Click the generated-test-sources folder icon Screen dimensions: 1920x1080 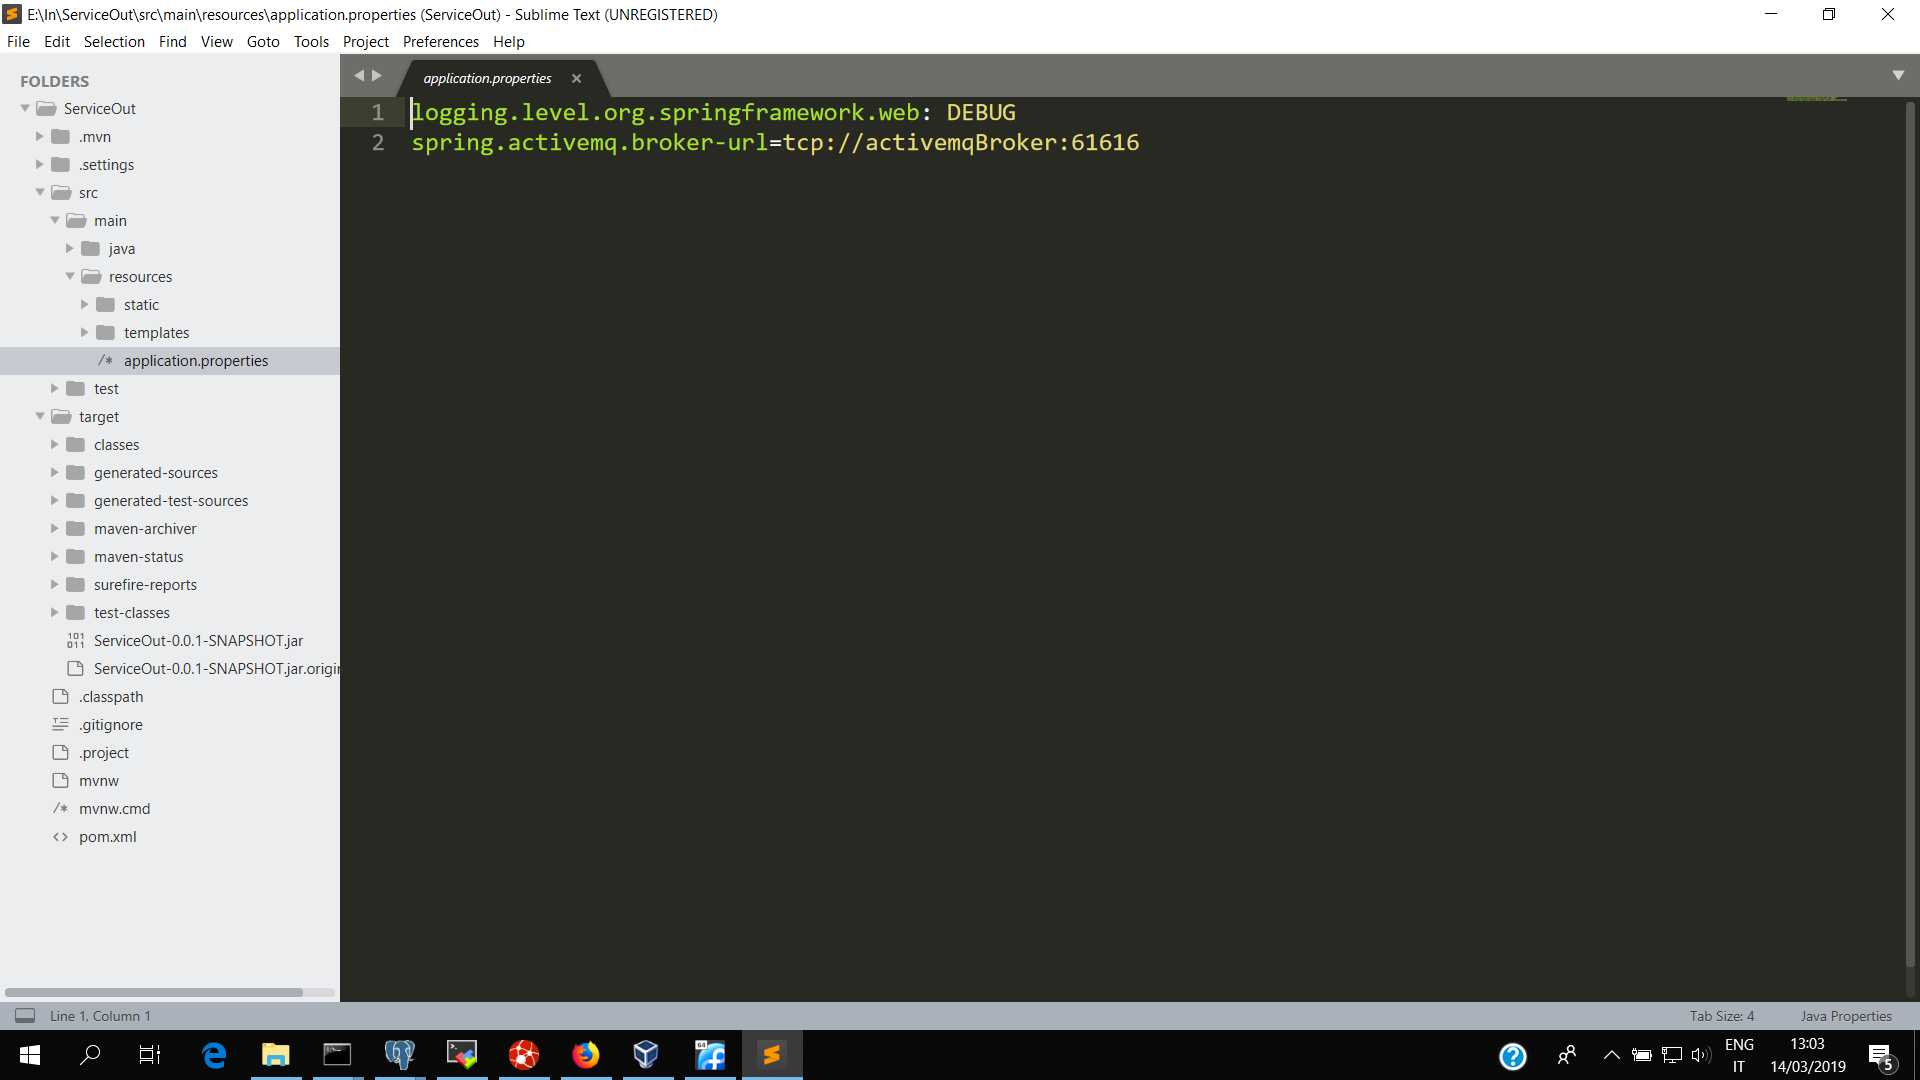(x=76, y=500)
